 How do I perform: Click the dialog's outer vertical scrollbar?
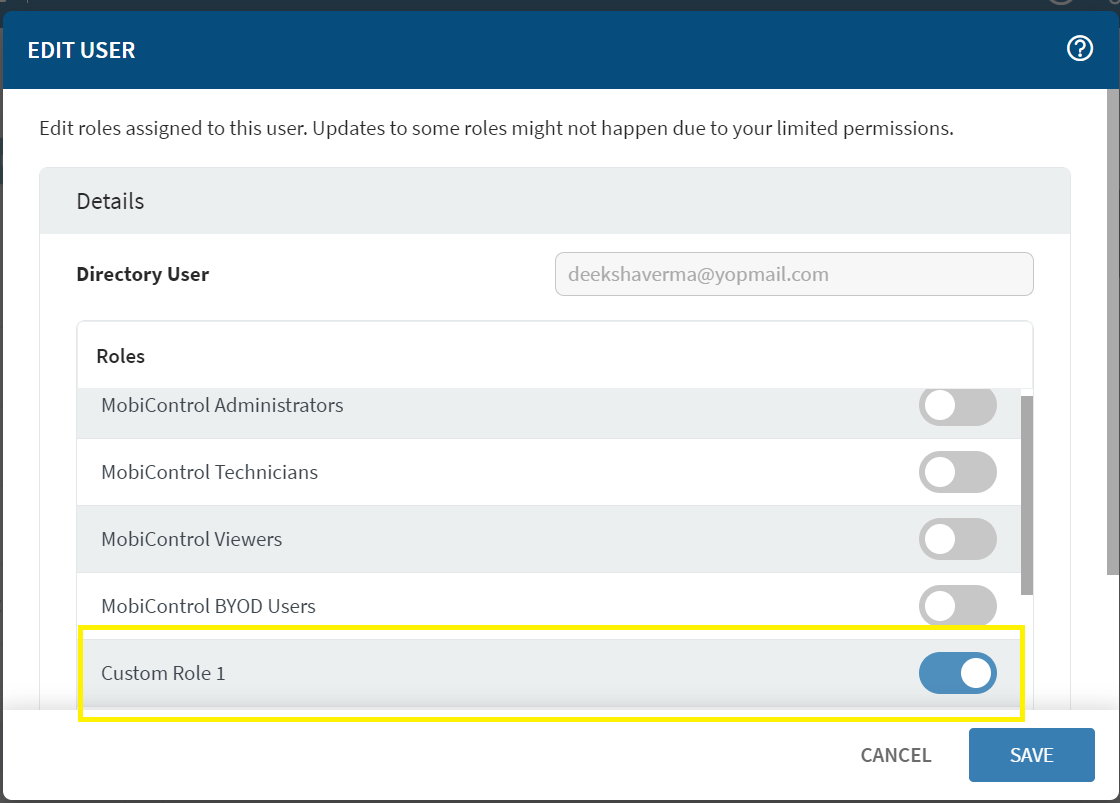1113,330
